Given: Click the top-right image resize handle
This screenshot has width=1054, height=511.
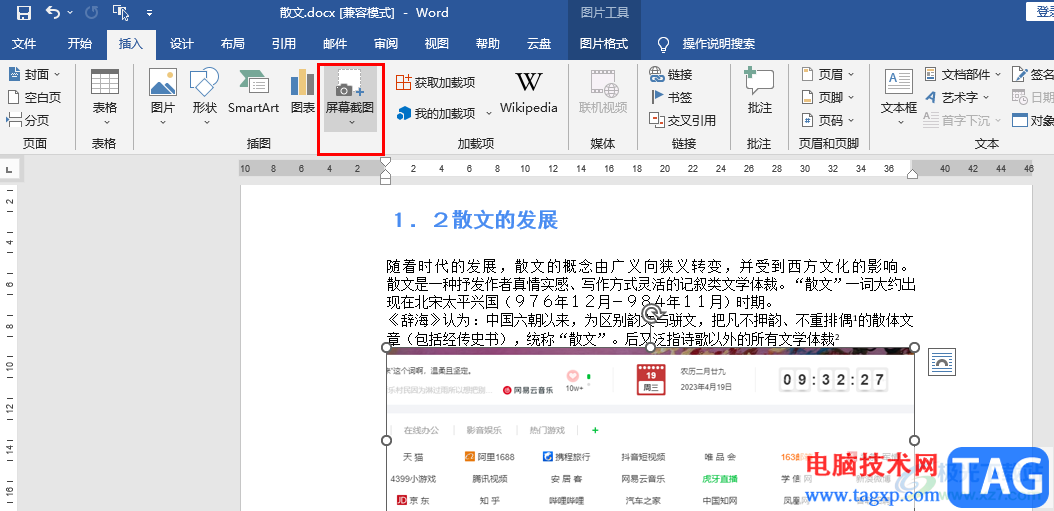Looking at the screenshot, I should (x=914, y=348).
